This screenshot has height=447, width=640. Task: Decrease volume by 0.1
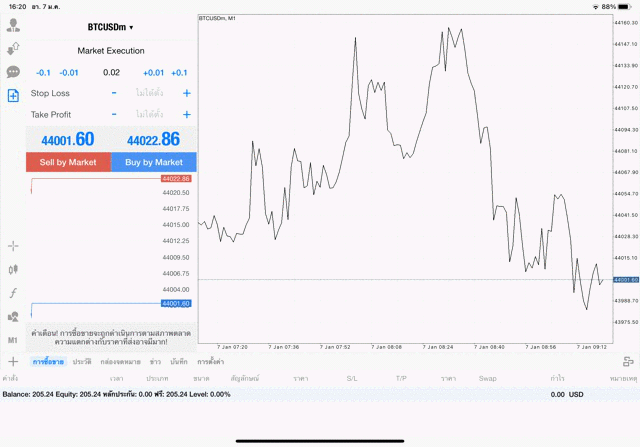43,73
